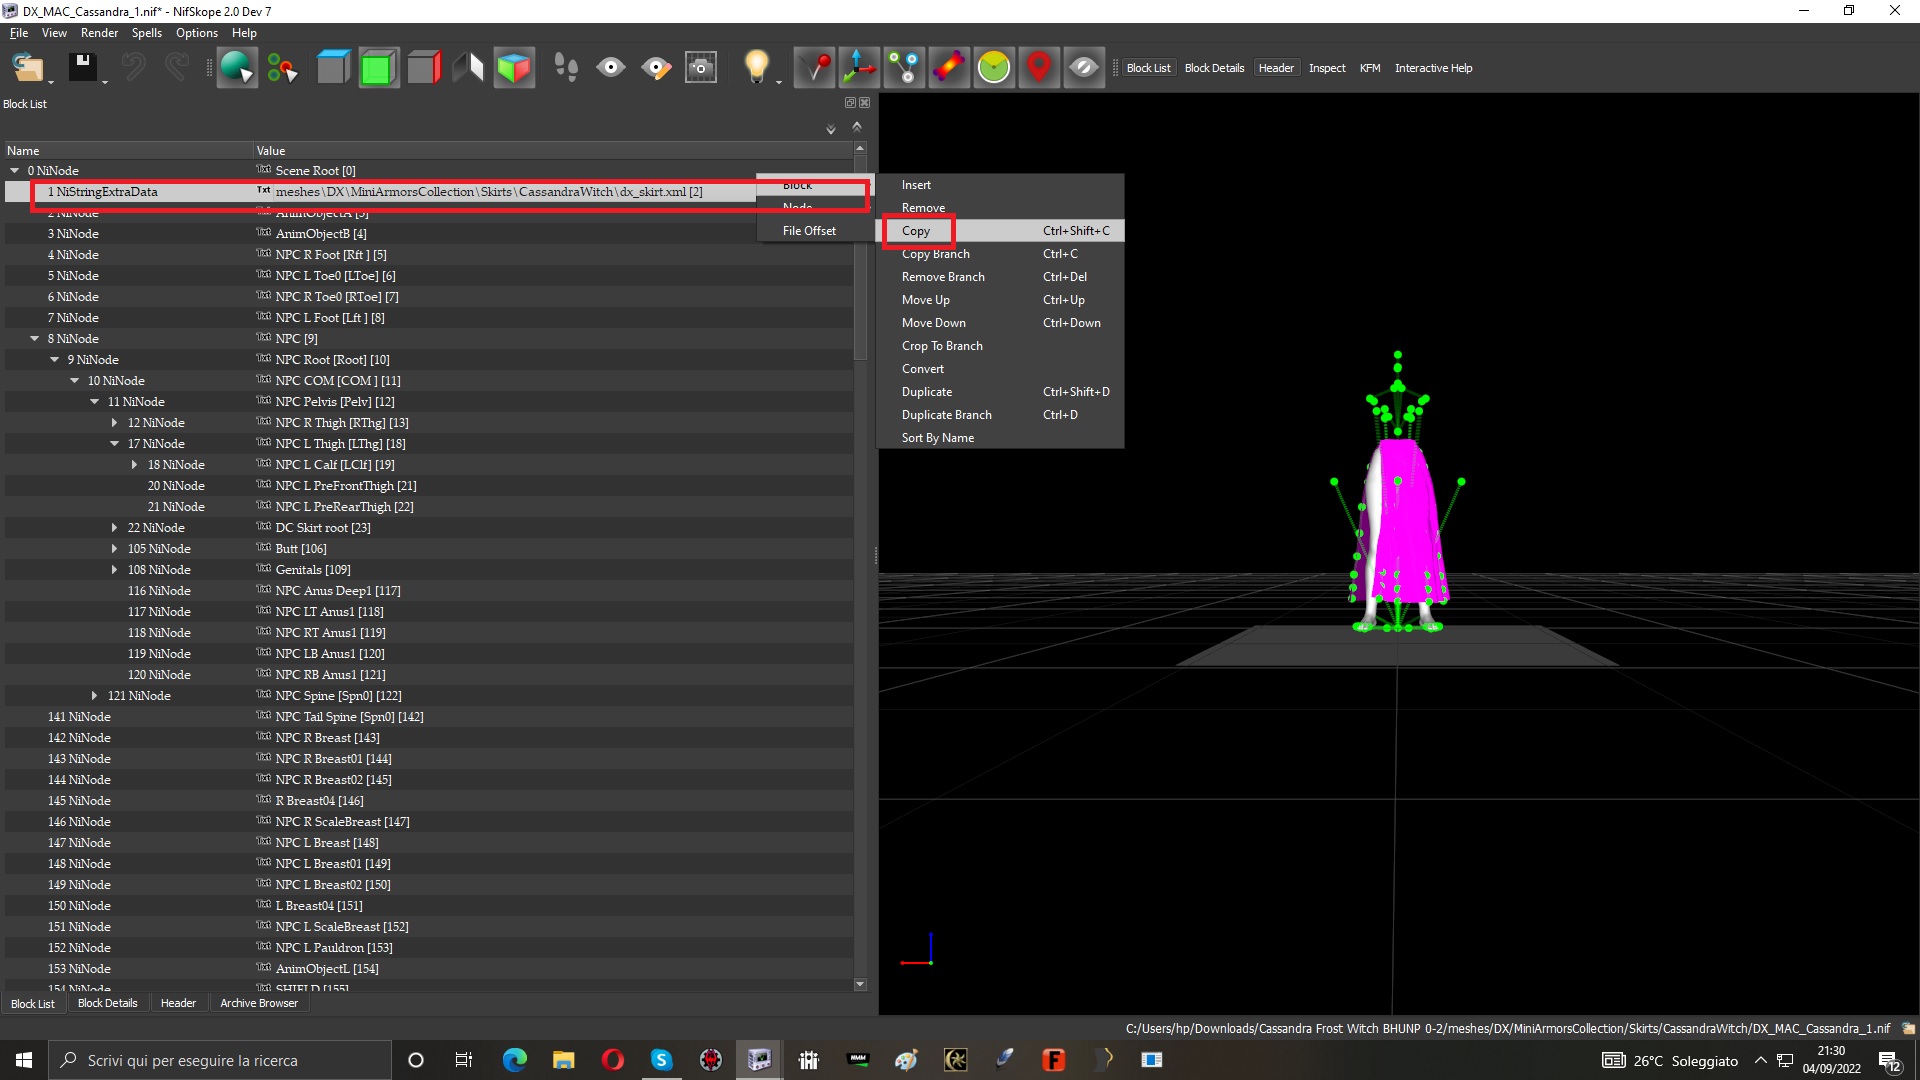Image resolution: width=1920 pixels, height=1080 pixels.
Task: Collapse the 8 NiNode NPC branch
Action: click(35, 339)
